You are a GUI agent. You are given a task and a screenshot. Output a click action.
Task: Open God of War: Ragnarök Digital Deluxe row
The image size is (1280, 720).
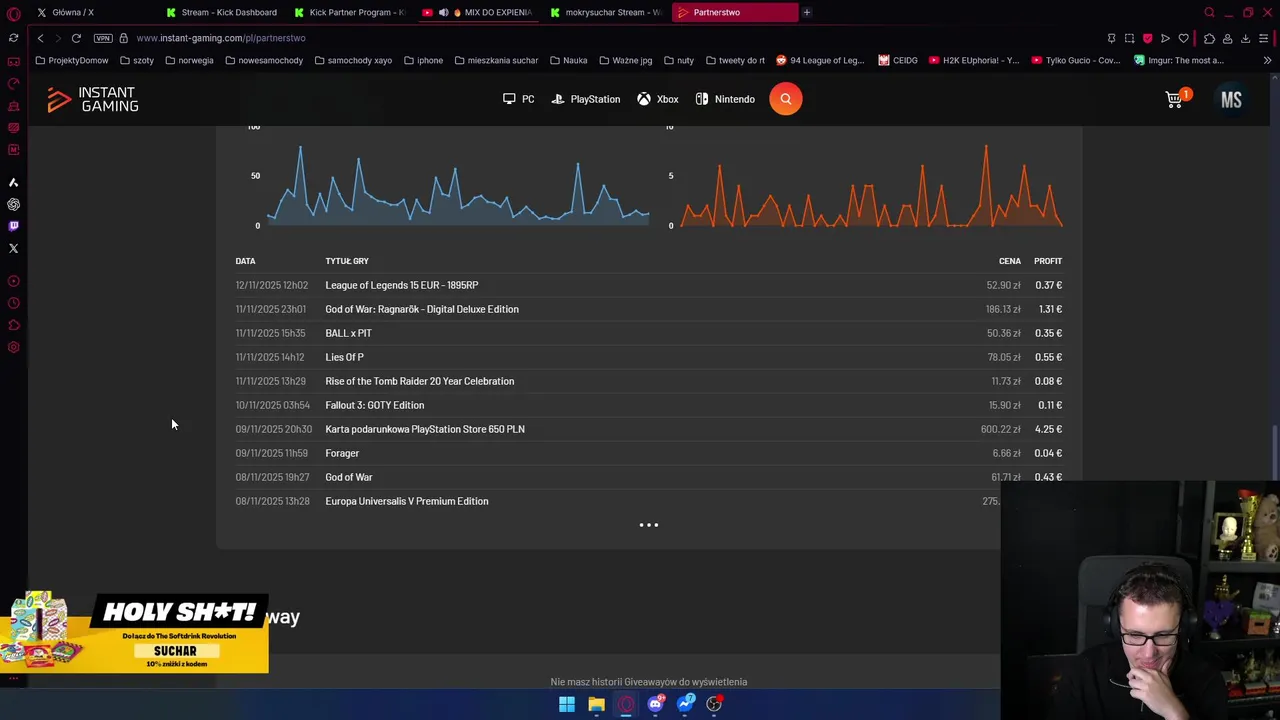(x=649, y=309)
